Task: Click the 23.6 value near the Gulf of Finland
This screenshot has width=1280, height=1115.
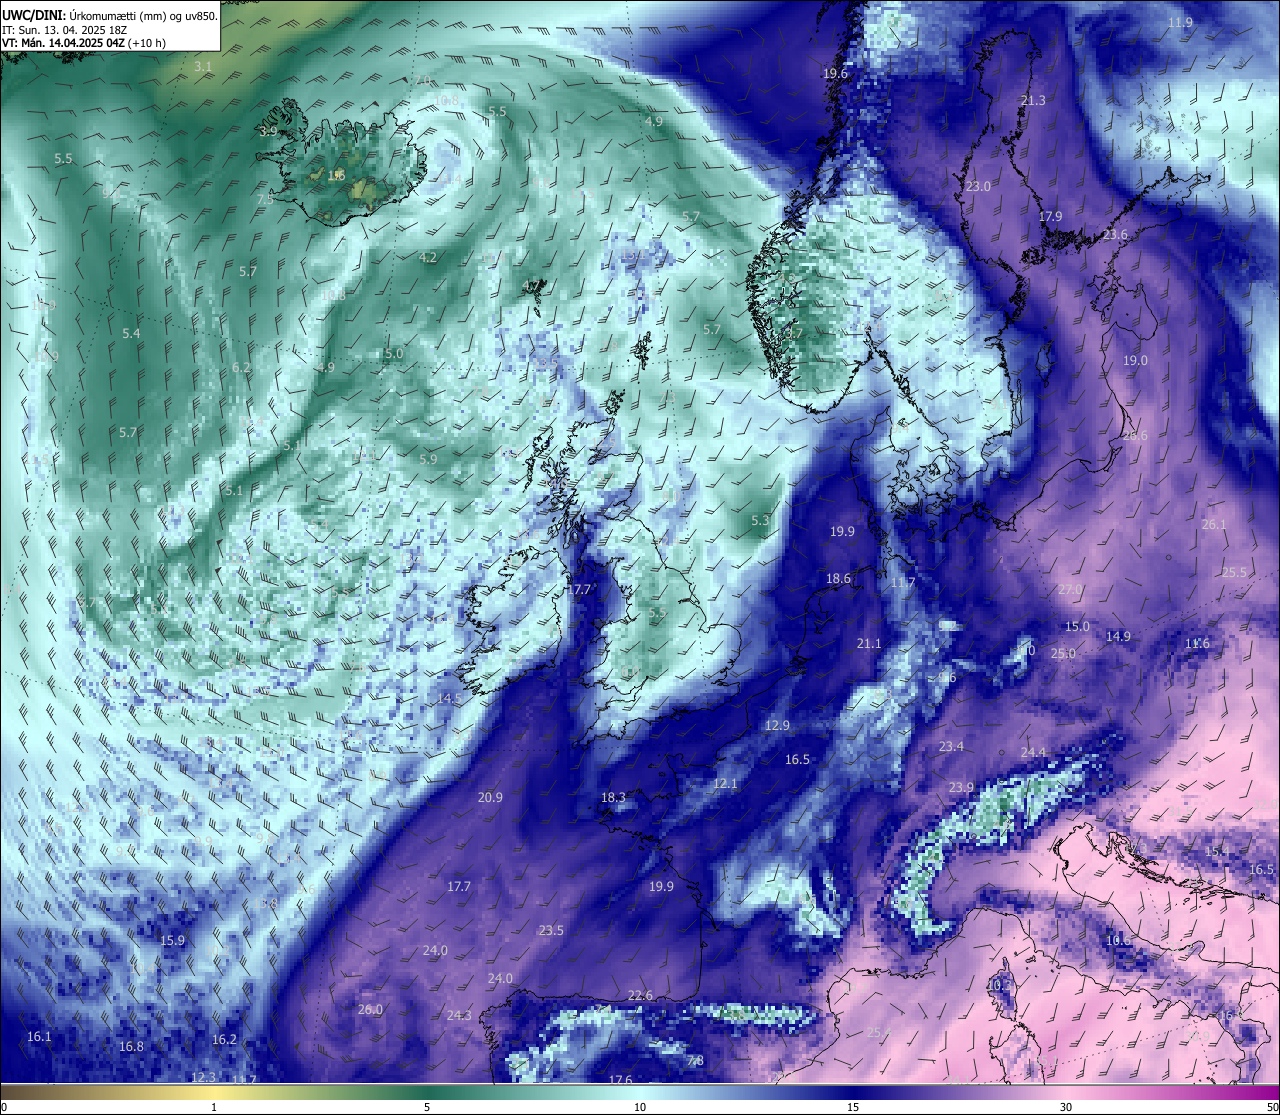Action: [x=1115, y=235]
